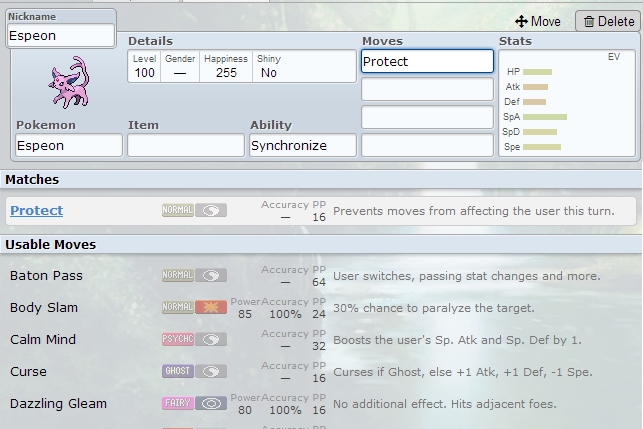Click the Nickname field containing Espeon
This screenshot has width=643, height=429.
(x=61, y=35)
